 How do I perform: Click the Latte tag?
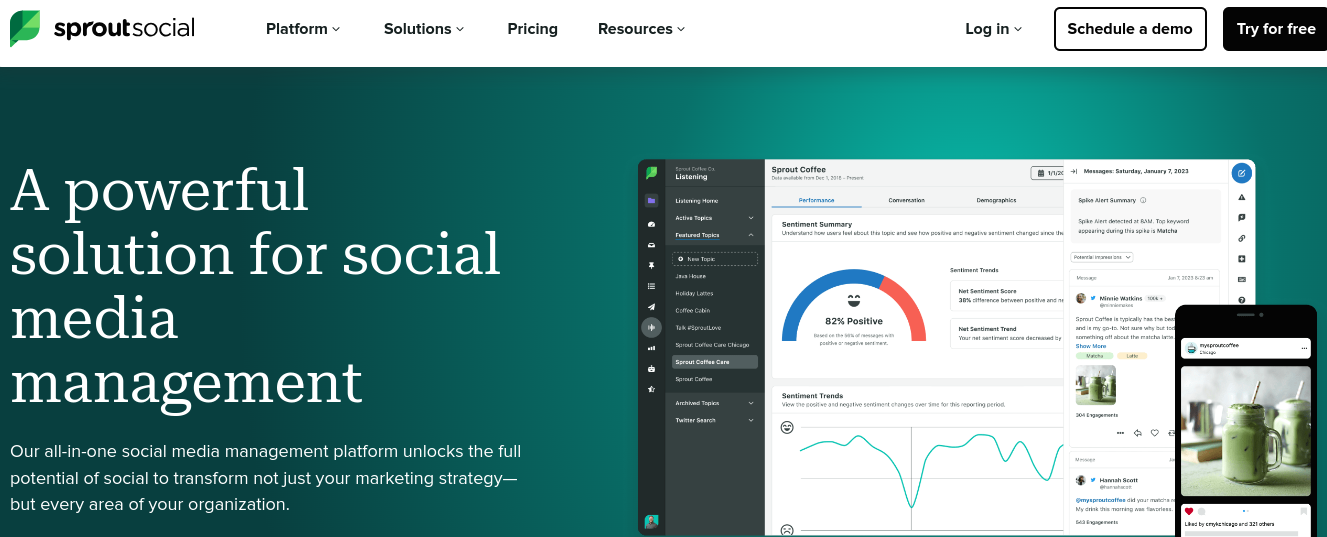(1133, 355)
